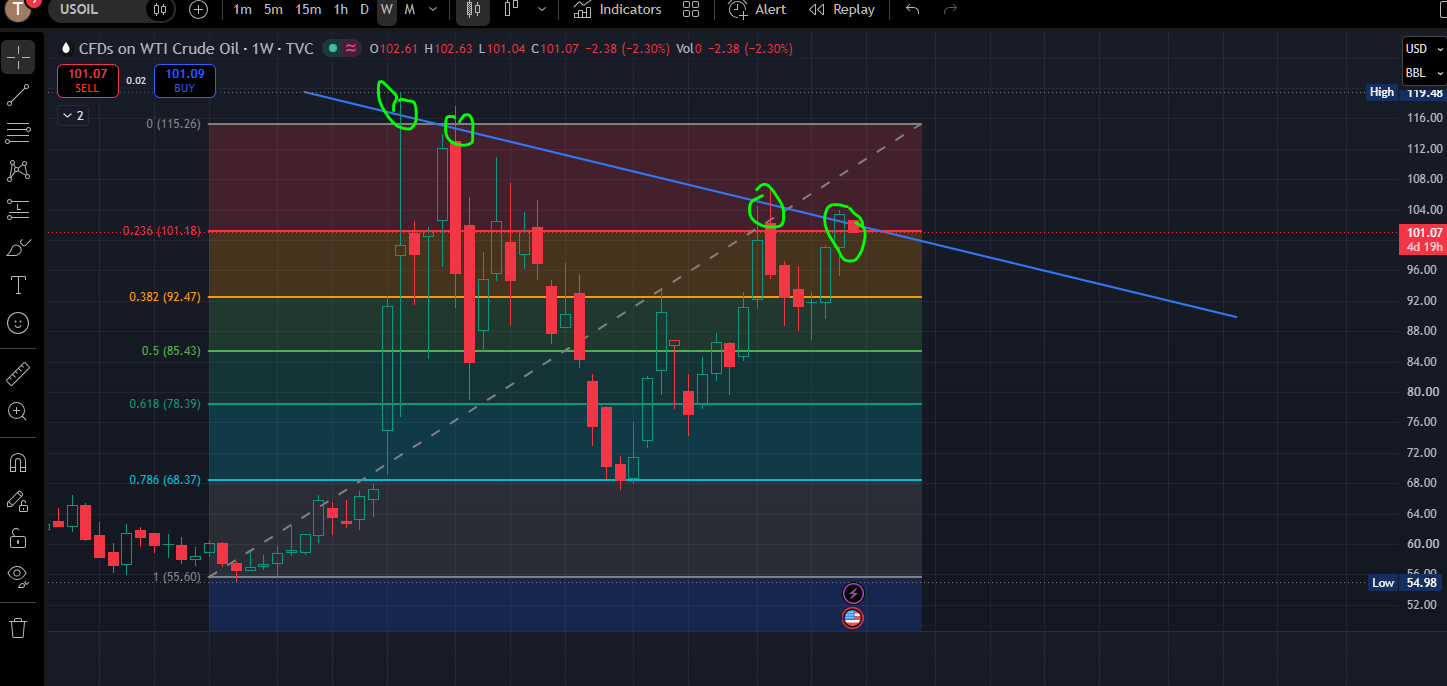
Task: Toggle lock all drawings
Action: (18, 538)
